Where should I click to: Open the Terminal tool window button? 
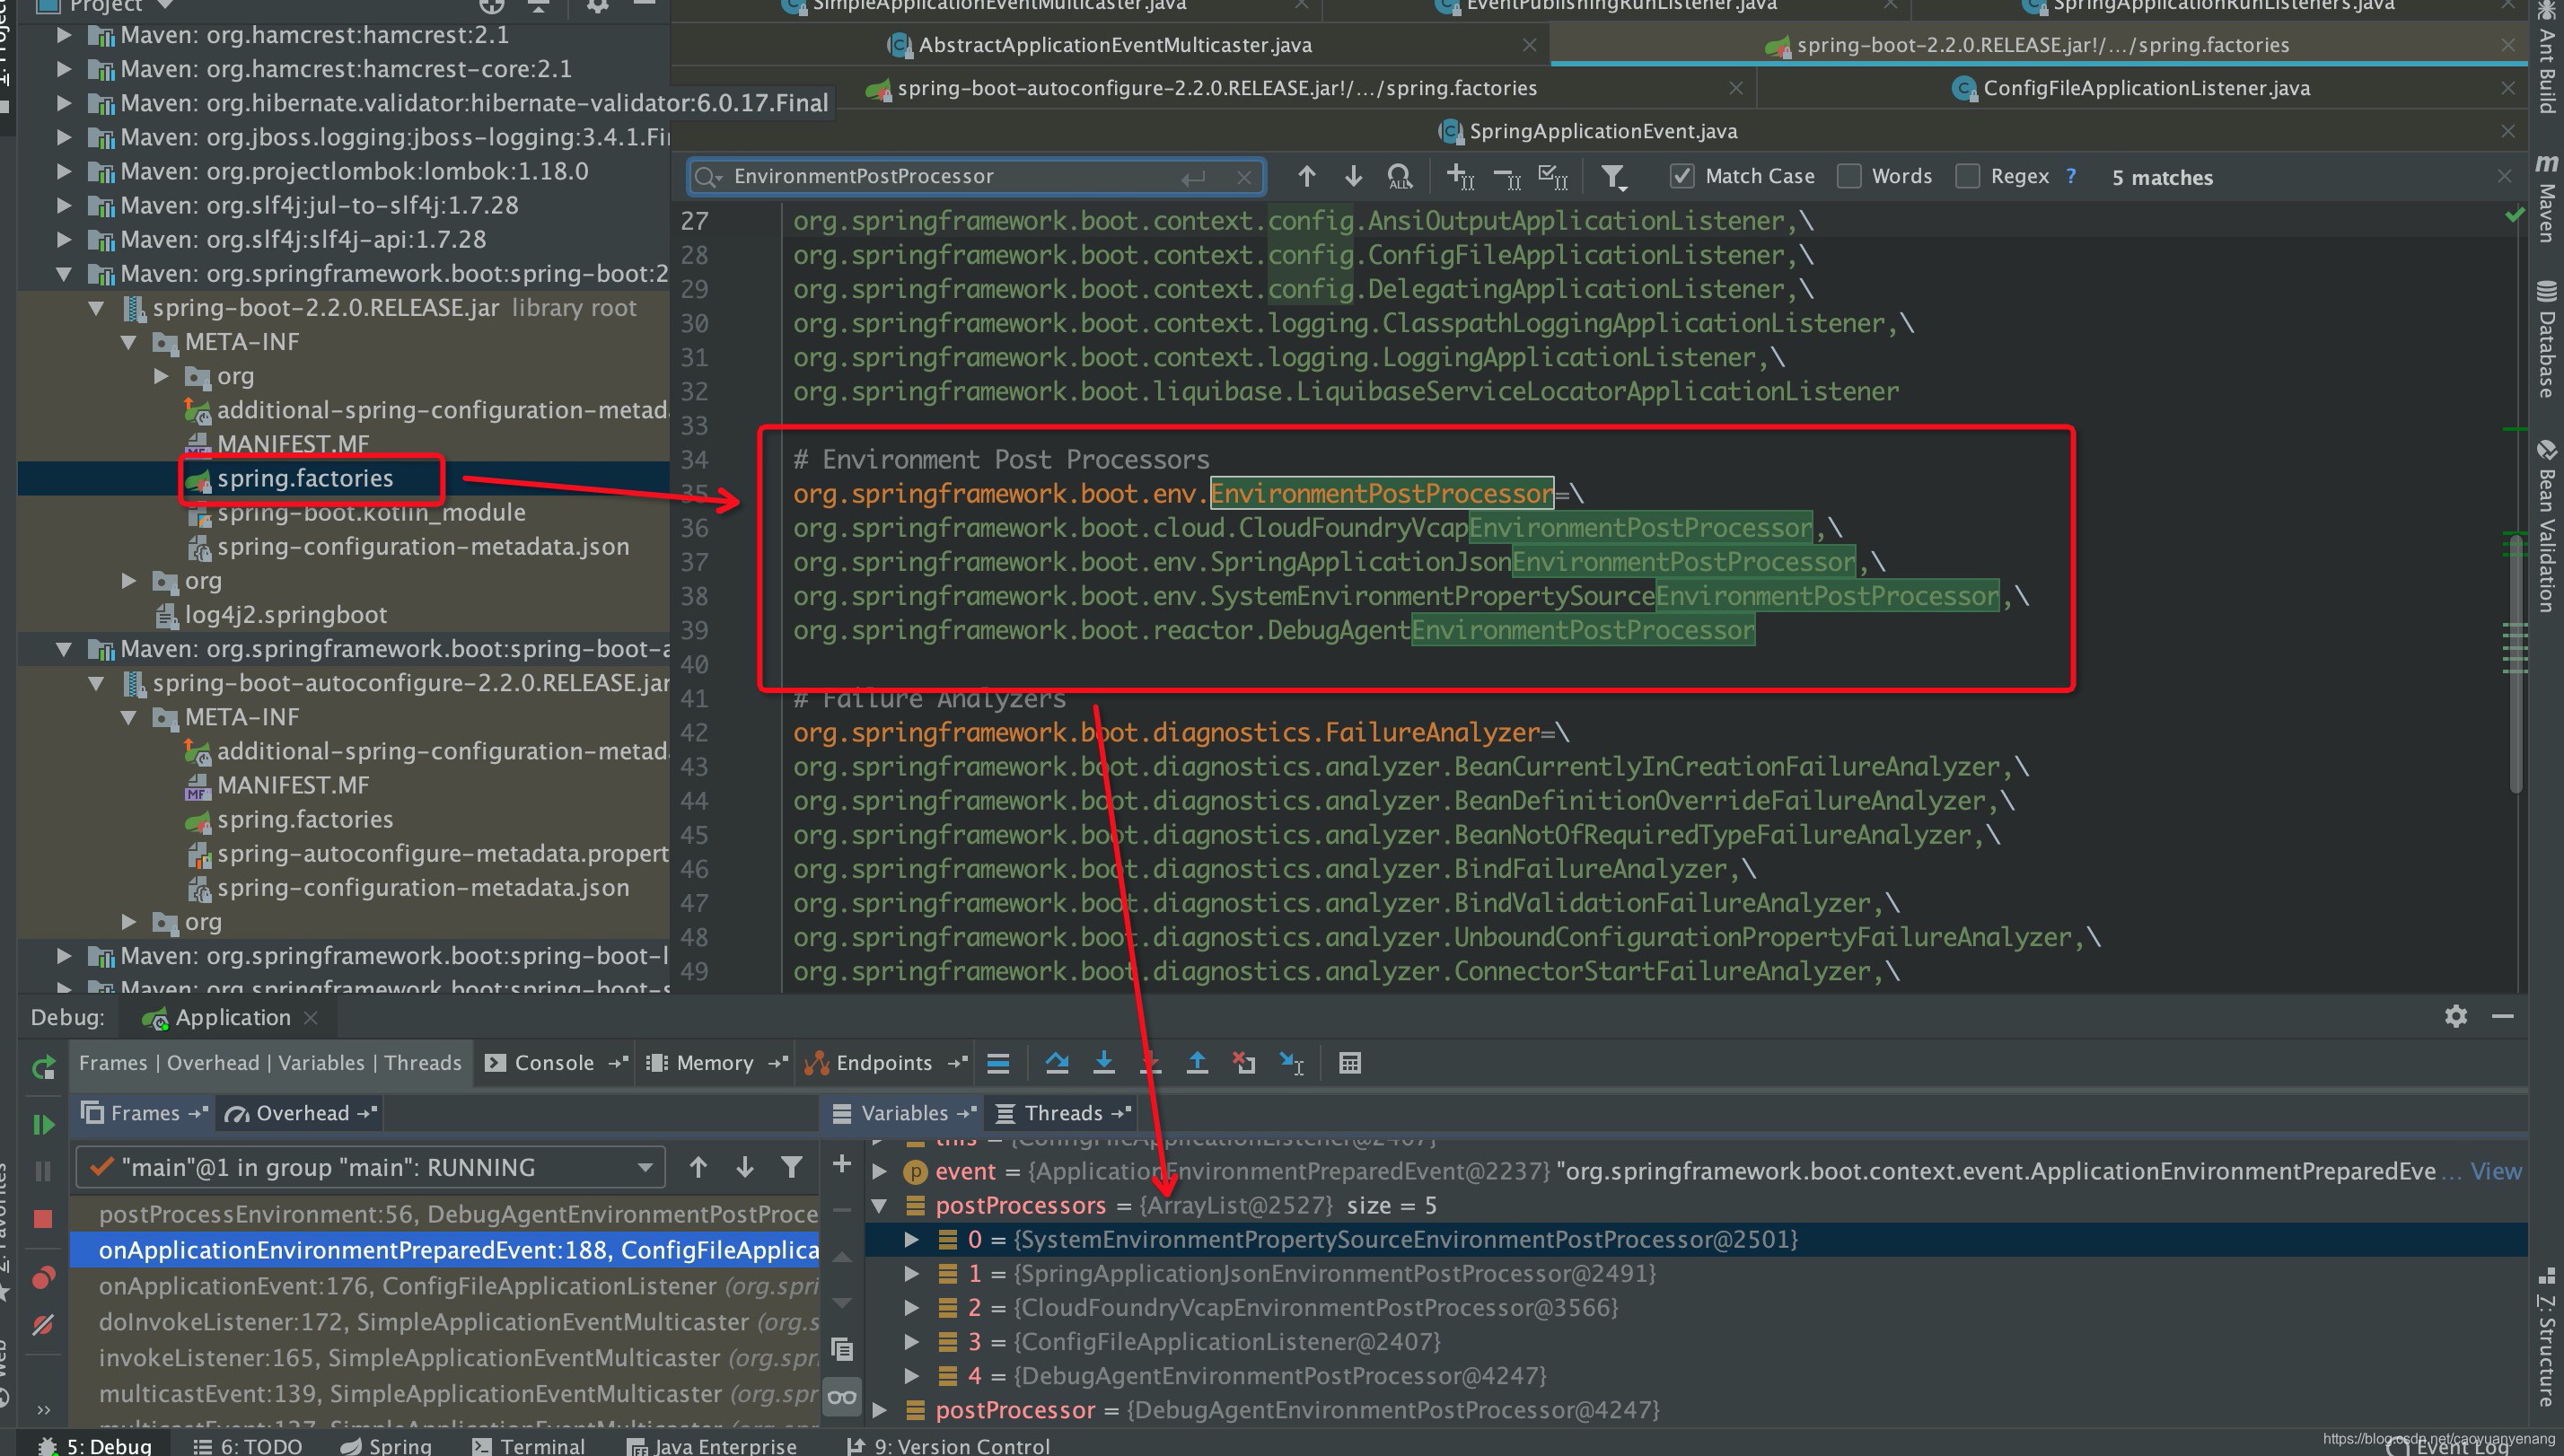click(541, 1446)
